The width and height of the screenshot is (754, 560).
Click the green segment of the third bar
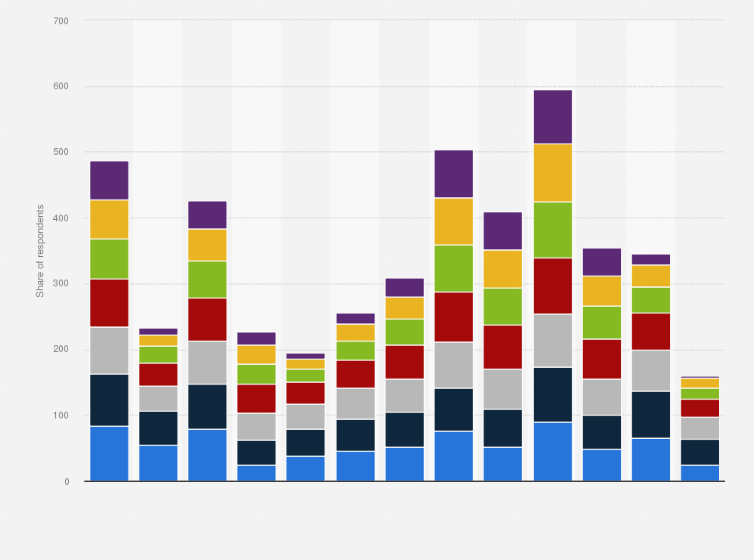click(x=207, y=279)
